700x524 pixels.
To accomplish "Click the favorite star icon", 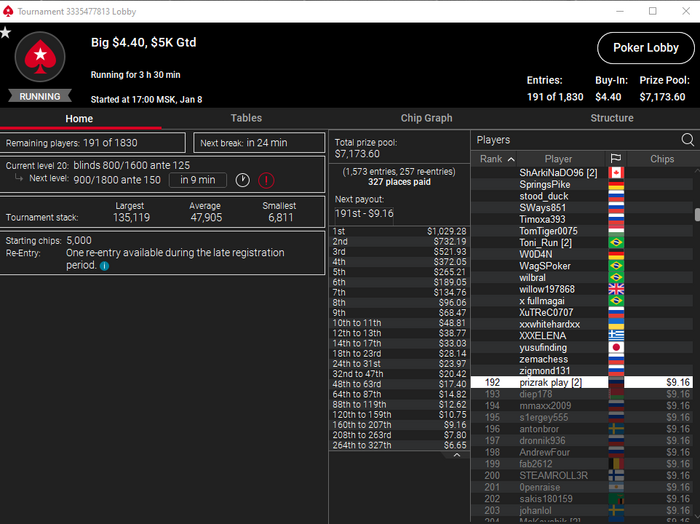I will point(5,33).
